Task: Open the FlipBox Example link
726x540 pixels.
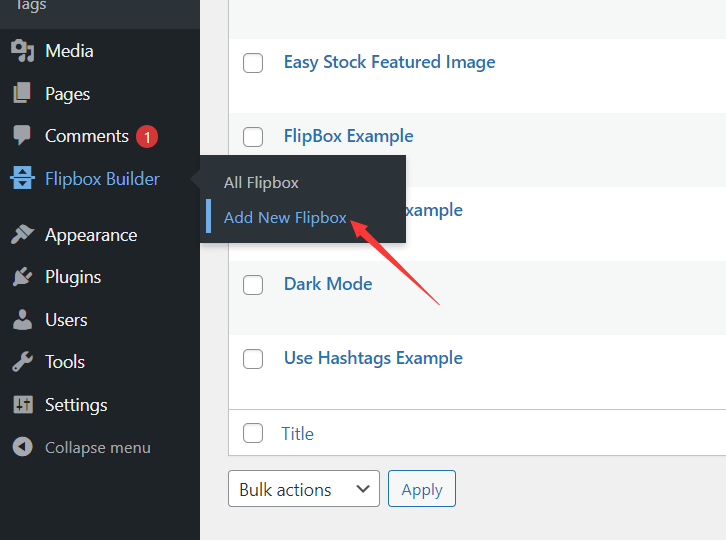Action: click(348, 136)
